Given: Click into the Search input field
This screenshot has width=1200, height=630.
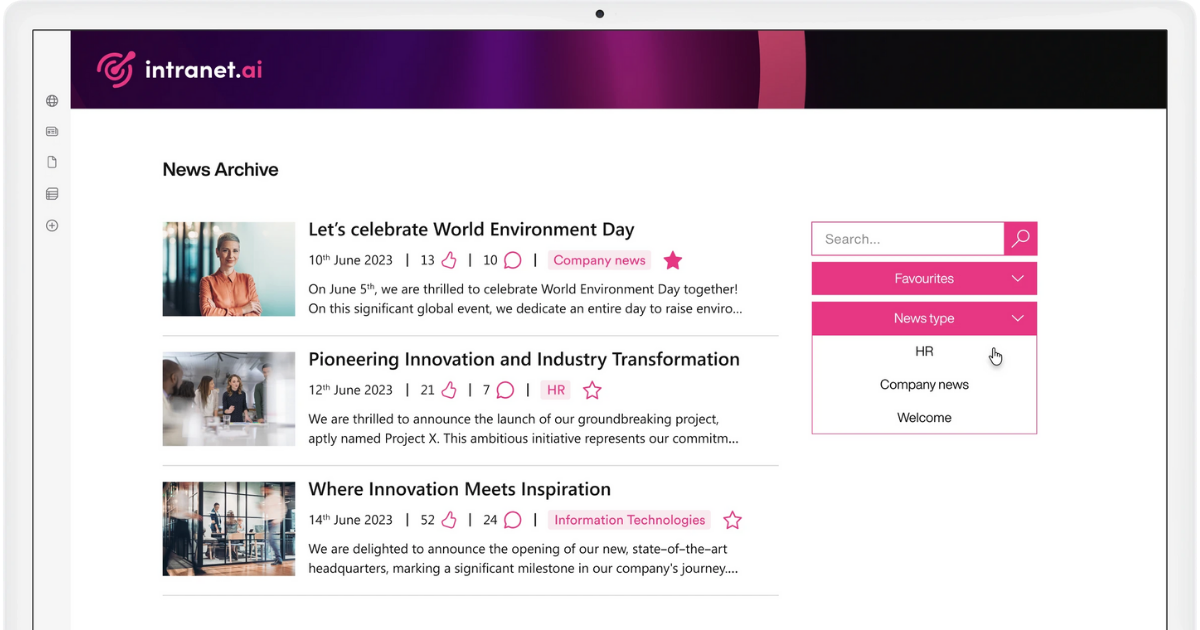Looking at the screenshot, I should tap(907, 239).
